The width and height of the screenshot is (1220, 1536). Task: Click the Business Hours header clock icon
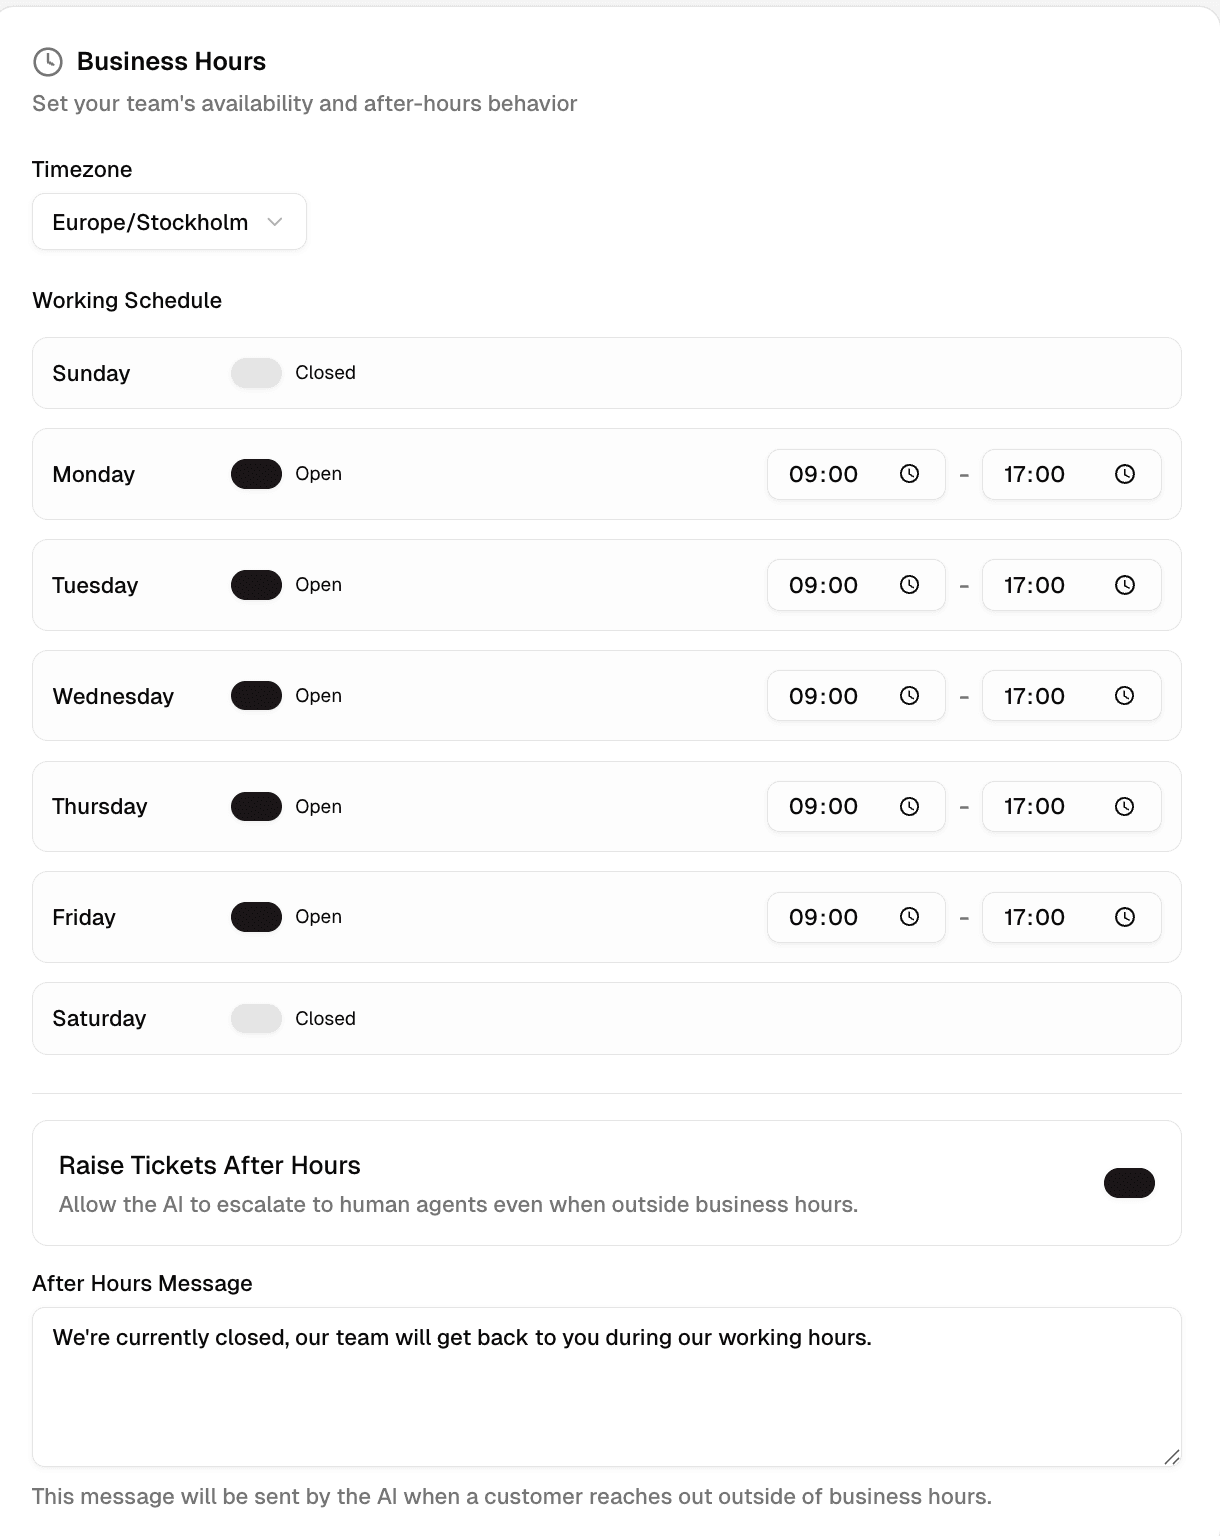tap(46, 62)
